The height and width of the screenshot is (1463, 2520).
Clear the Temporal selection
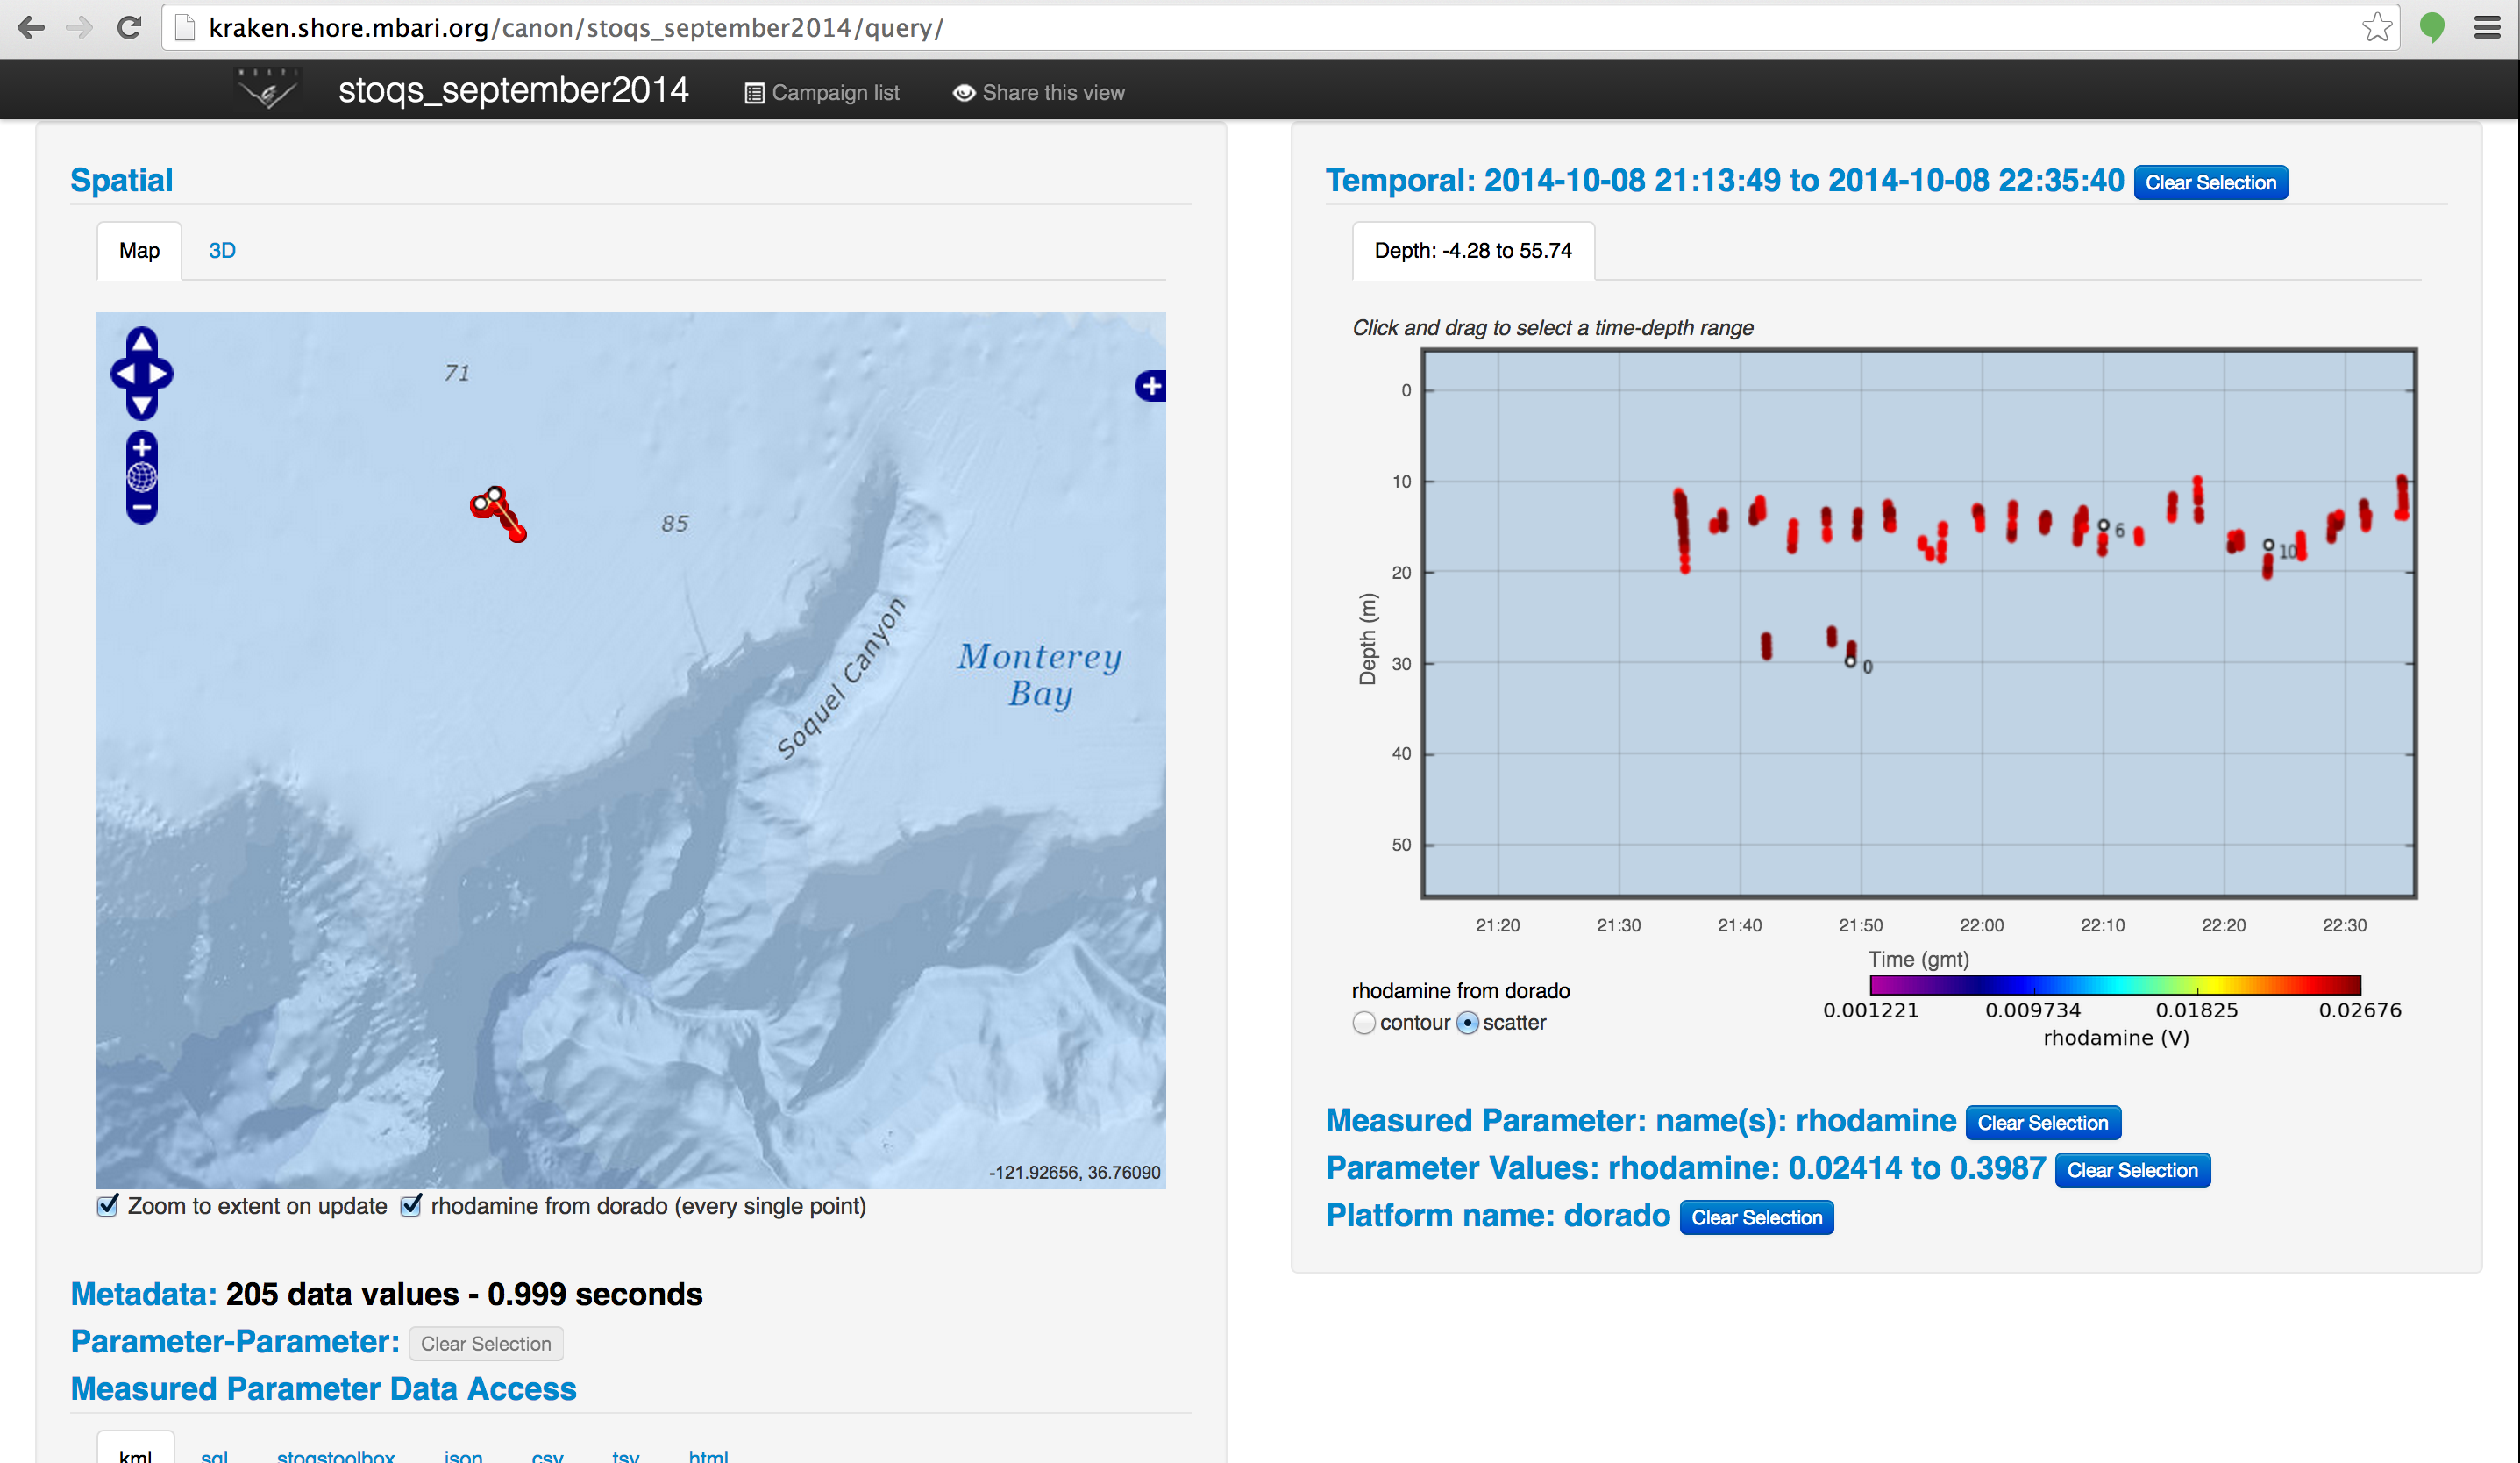[x=2210, y=183]
